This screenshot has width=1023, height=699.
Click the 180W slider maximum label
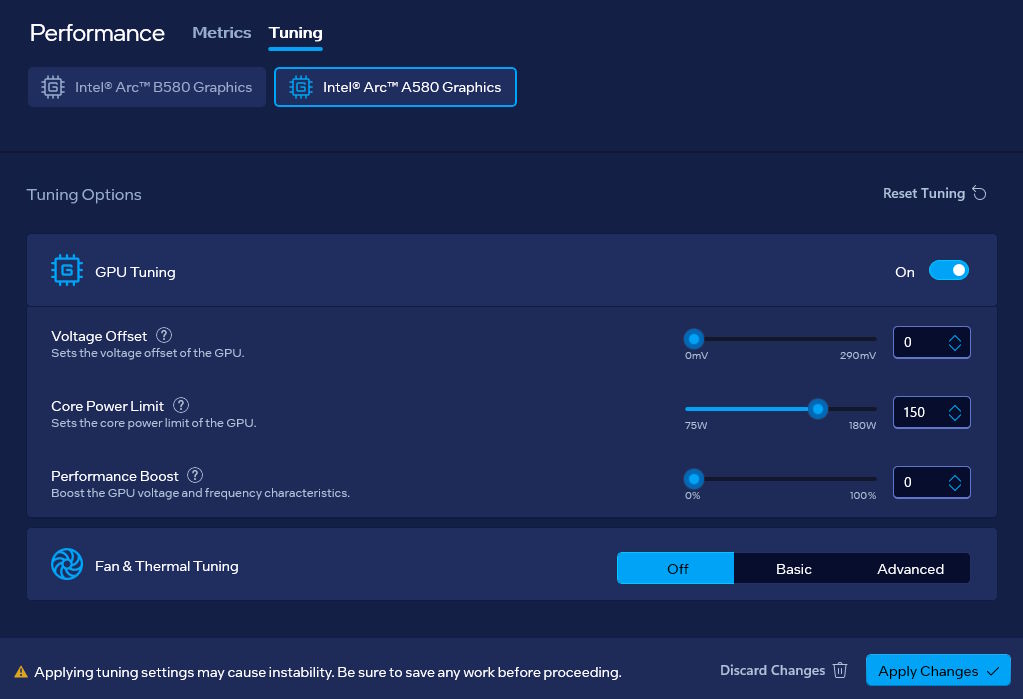tap(862, 426)
